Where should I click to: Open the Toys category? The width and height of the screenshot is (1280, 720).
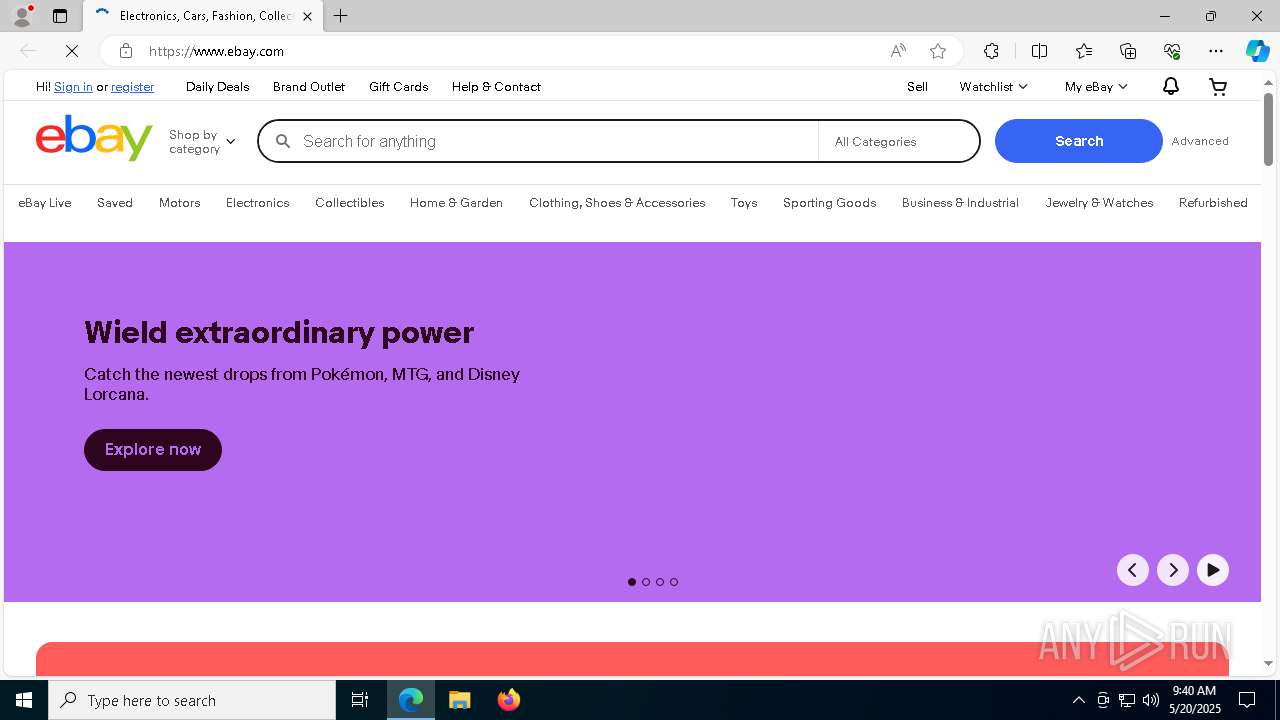tap(744, 203)
